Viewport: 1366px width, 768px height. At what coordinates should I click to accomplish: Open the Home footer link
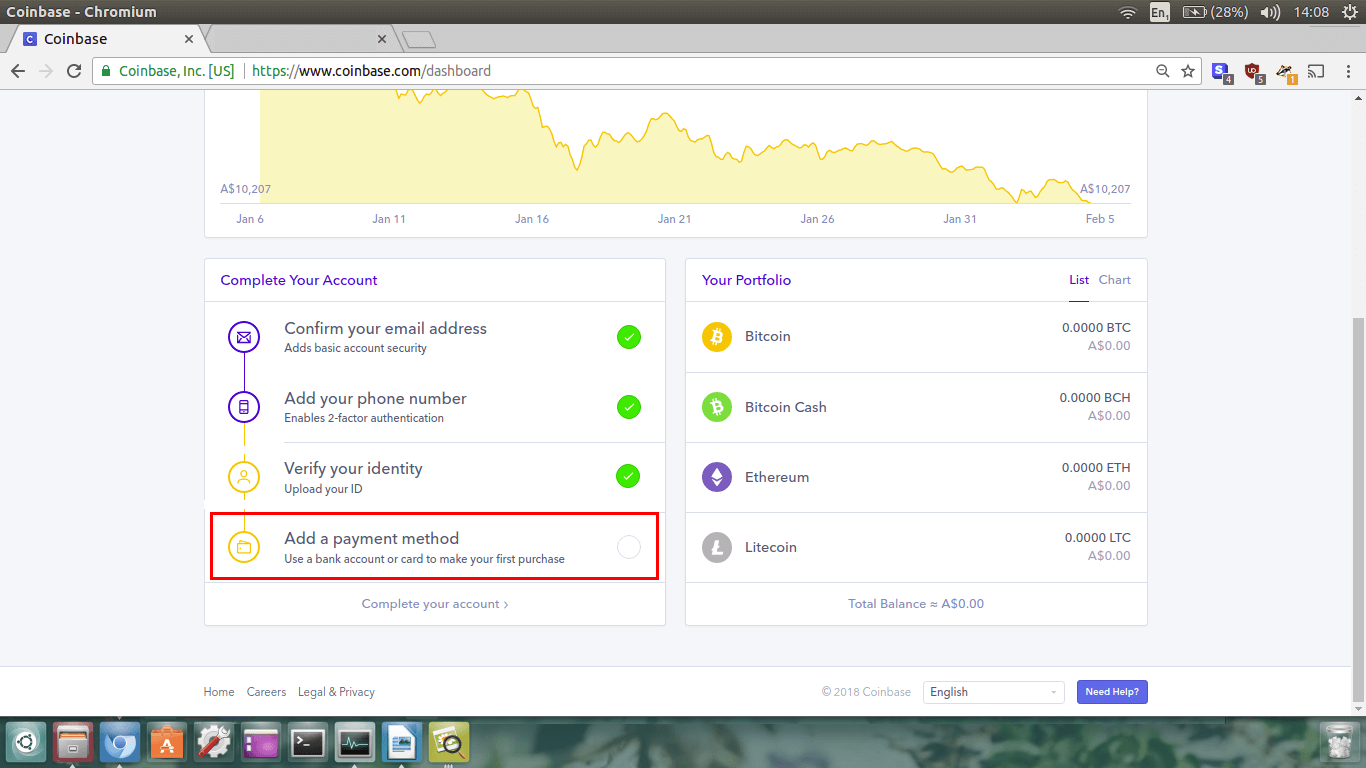(219, 692)
